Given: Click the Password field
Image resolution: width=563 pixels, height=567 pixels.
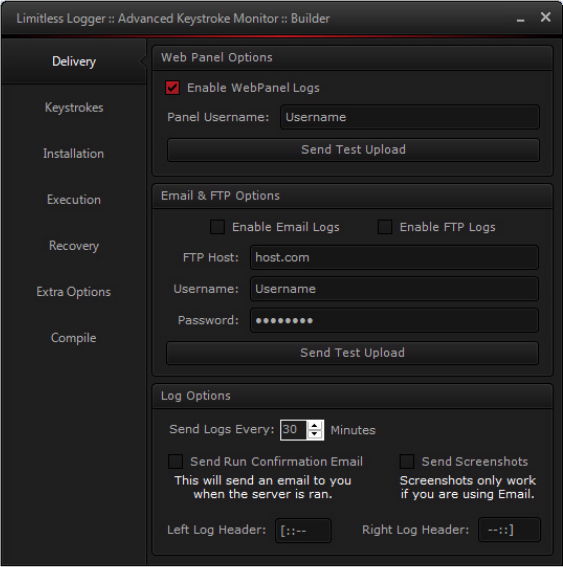Looking at the screenshot, I should click(394, 320).
